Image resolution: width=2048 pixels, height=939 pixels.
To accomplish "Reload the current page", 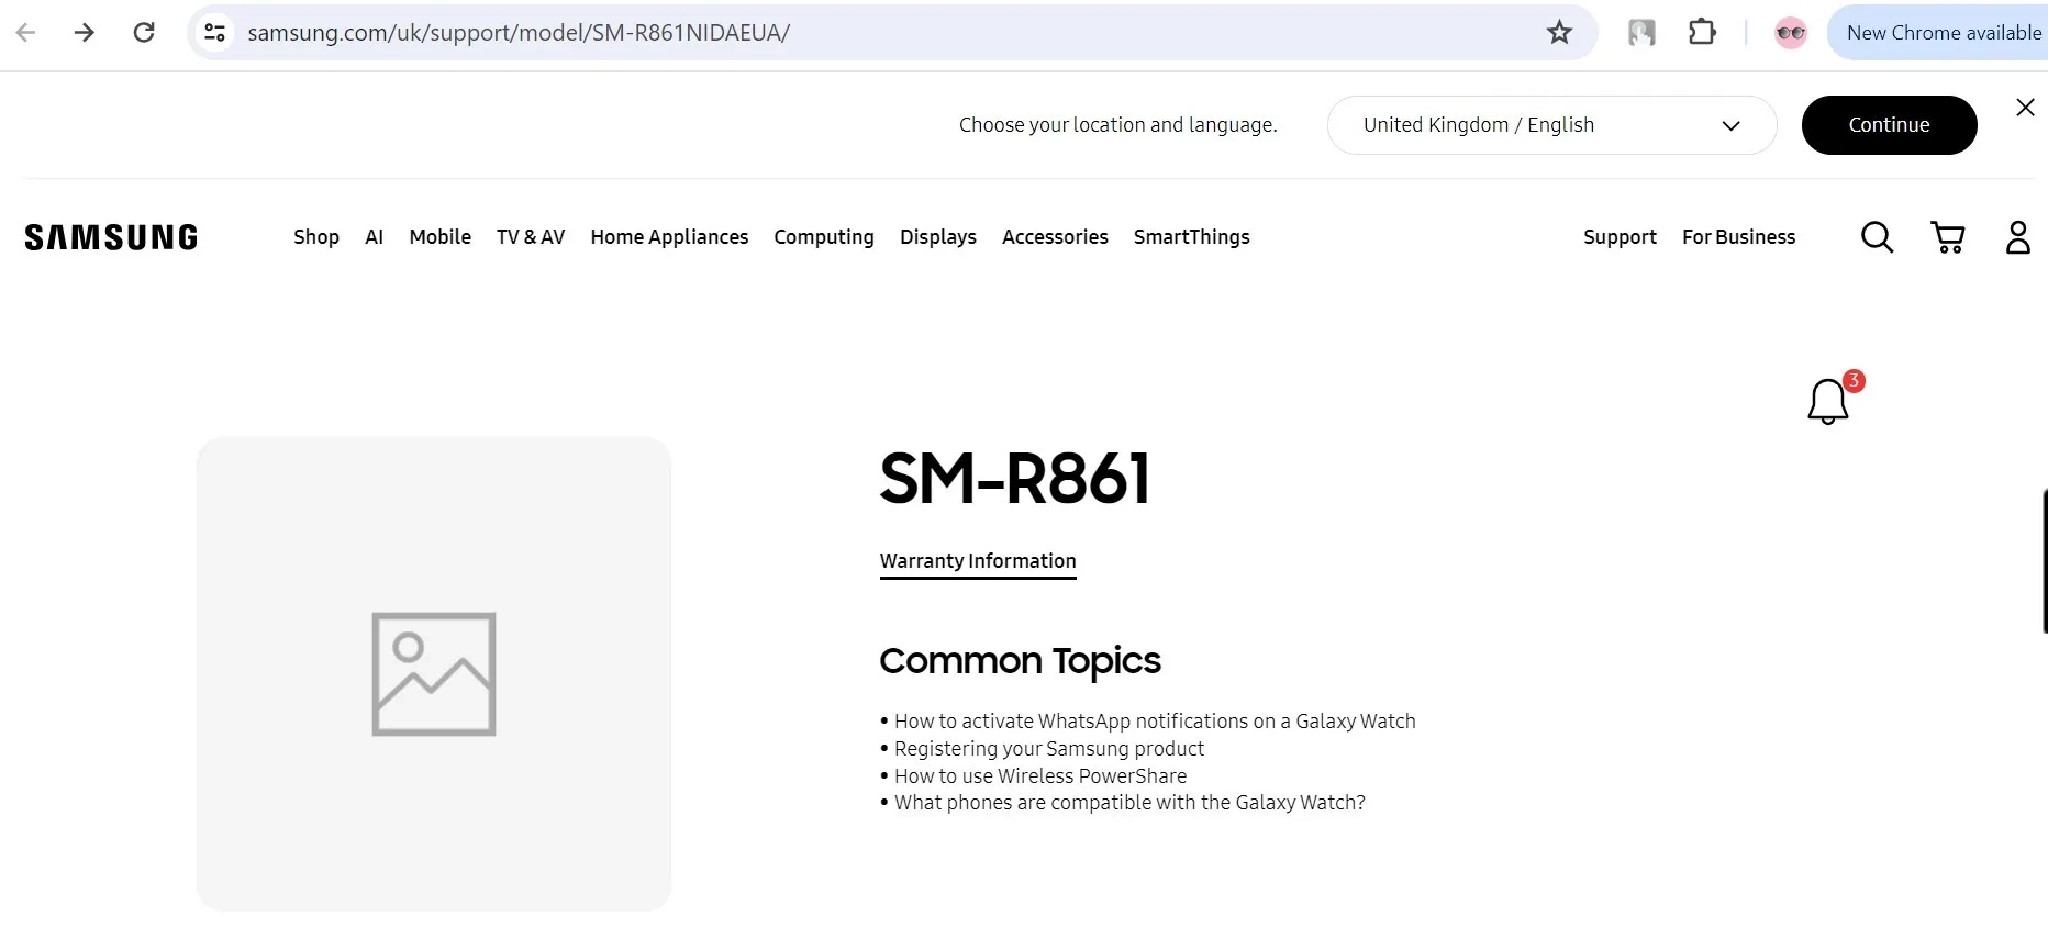I will click(x=145, y=32).
